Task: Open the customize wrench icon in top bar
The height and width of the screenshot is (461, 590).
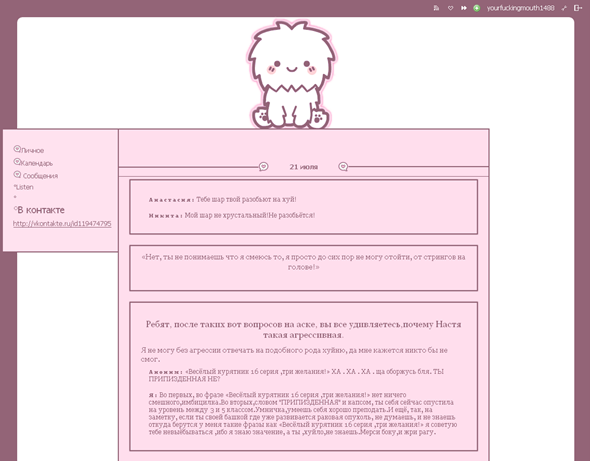Action: (564, 8)
